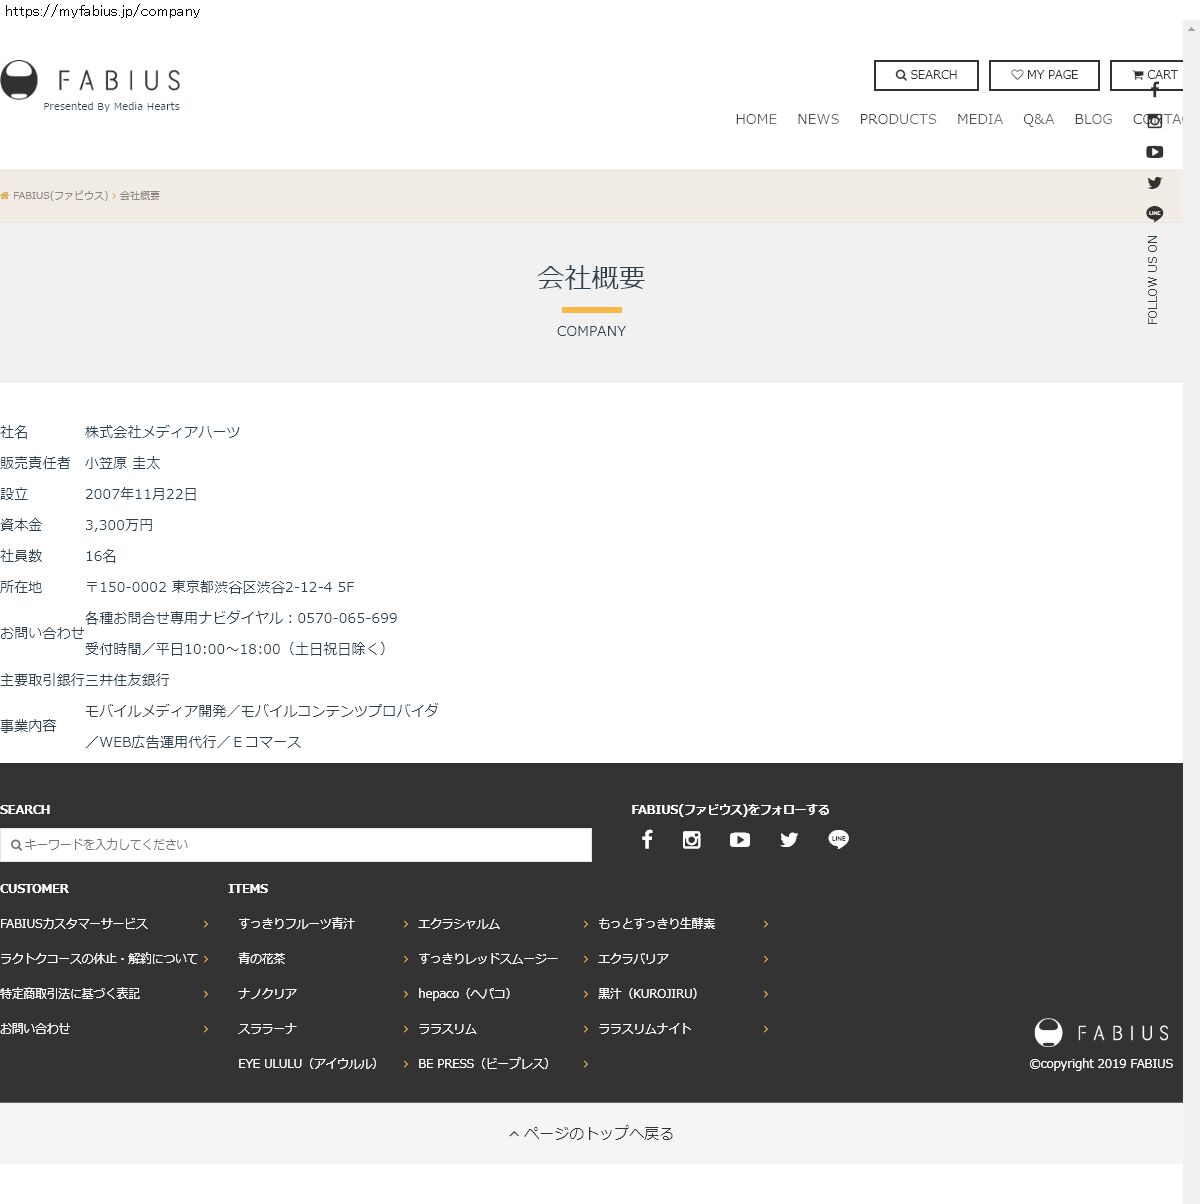
Task: Select the phone number text 0570-065-699
Action: click(347, 618)
